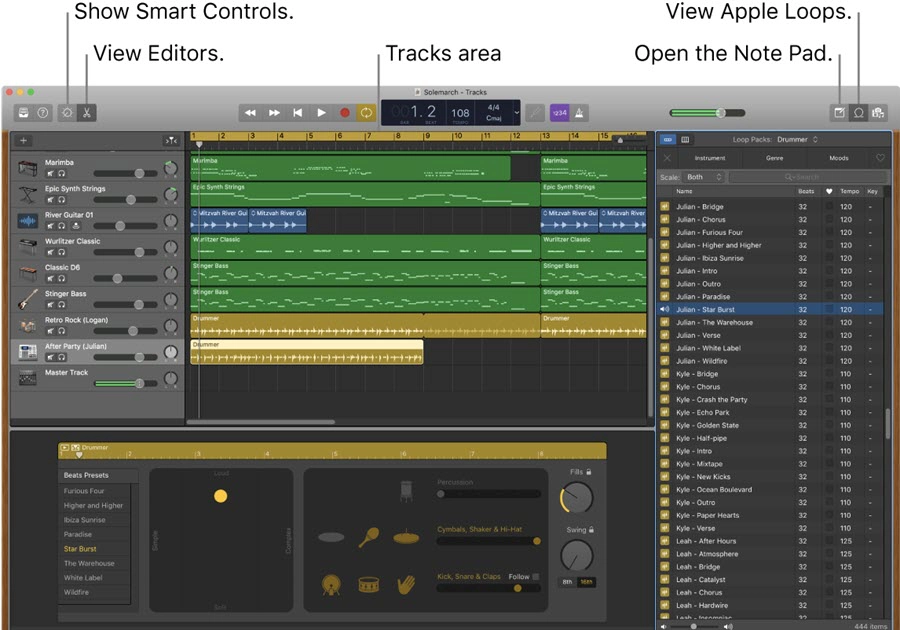Select the 16th swing button
The image size is (900, 630).
pyautogui.click(x=586, y=582)
